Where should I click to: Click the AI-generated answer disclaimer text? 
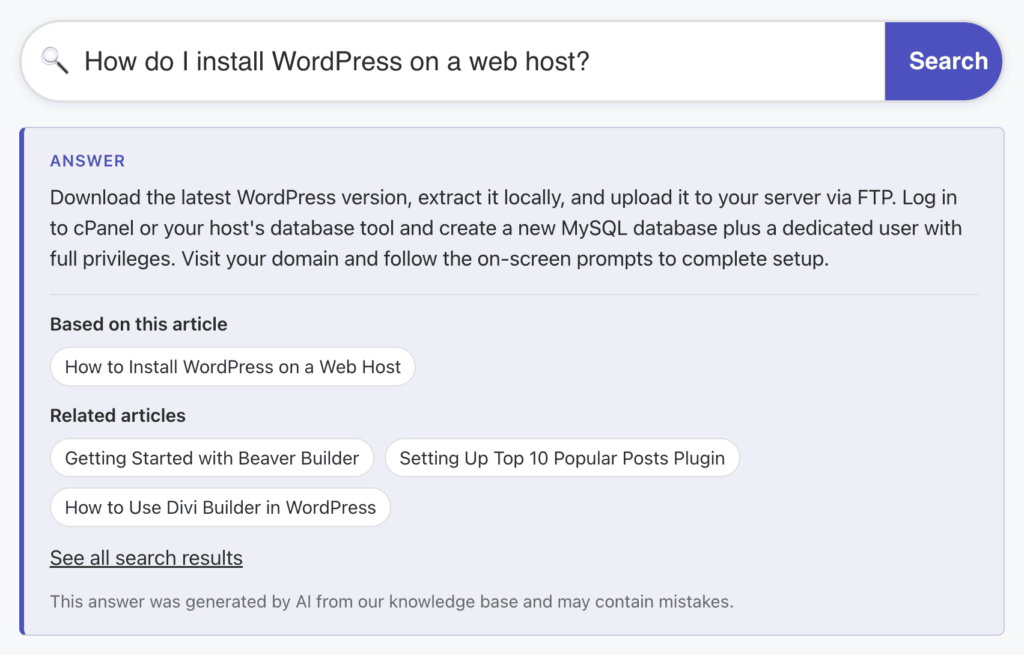[392, 601]
